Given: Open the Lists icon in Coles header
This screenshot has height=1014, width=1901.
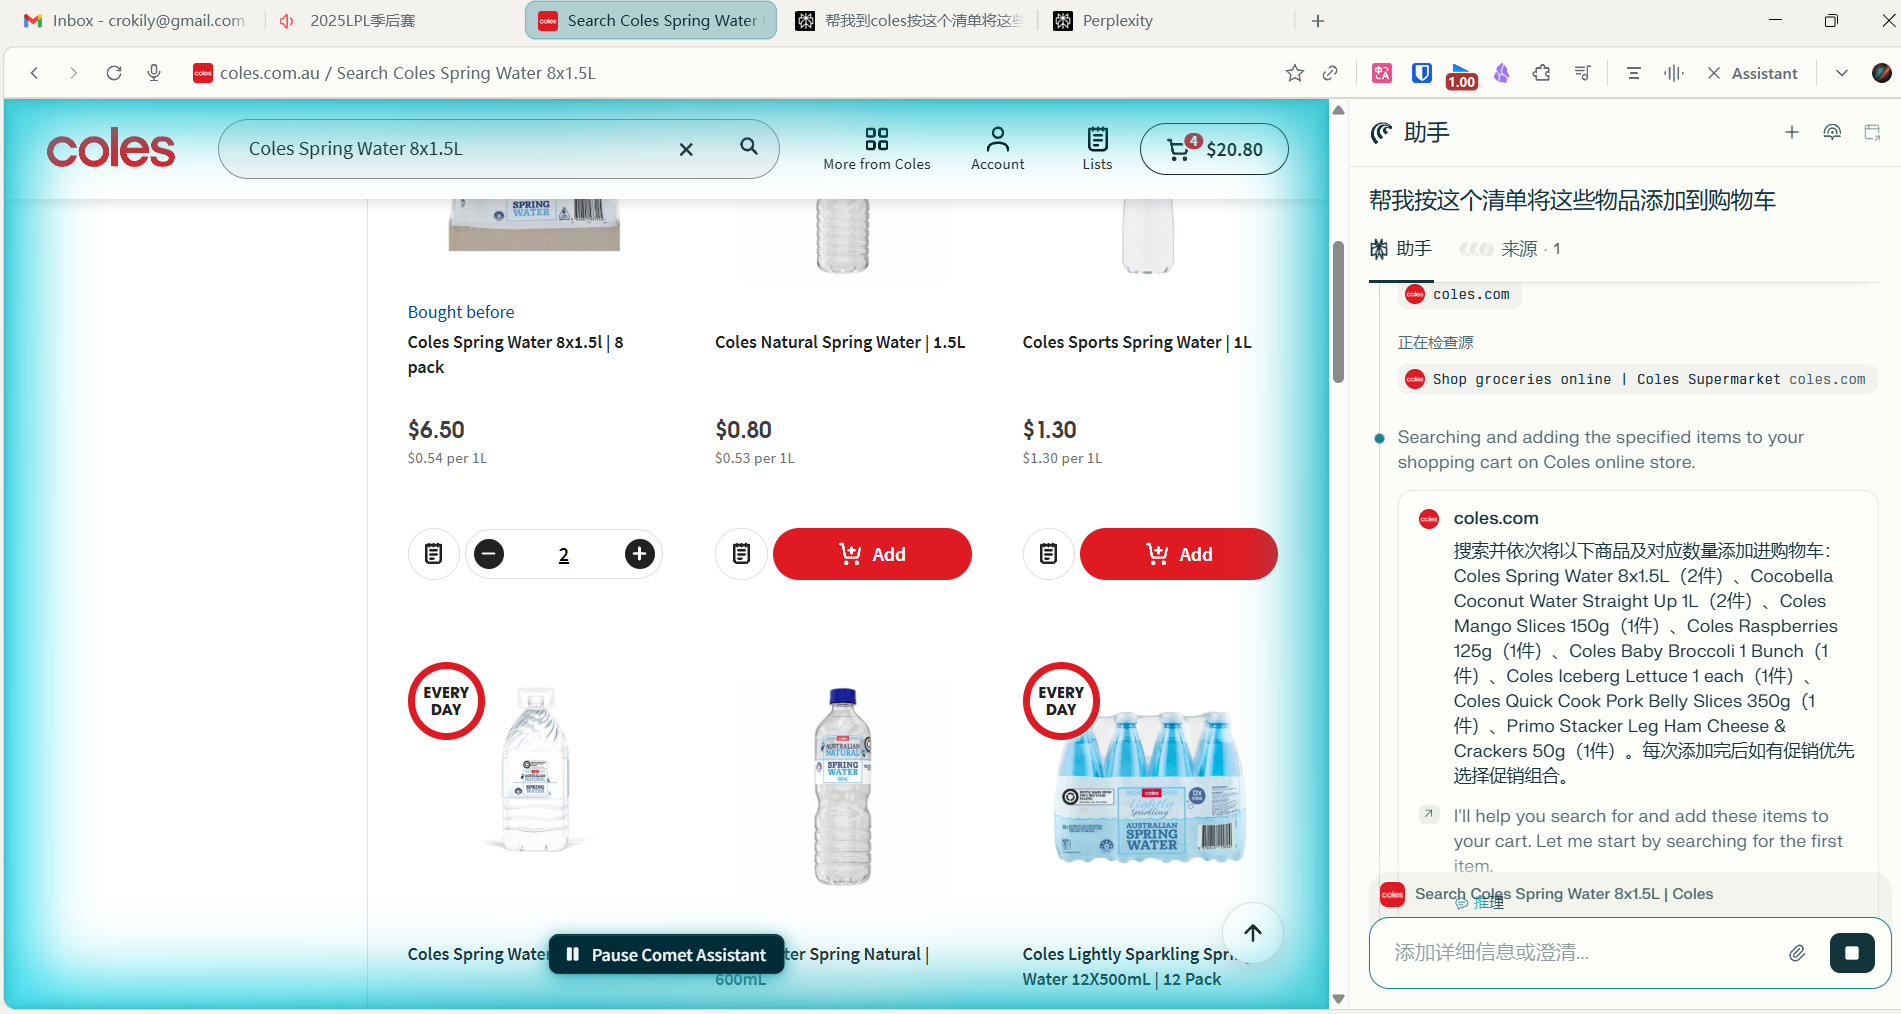Looking at the screenshot, I should [1097, 148].
